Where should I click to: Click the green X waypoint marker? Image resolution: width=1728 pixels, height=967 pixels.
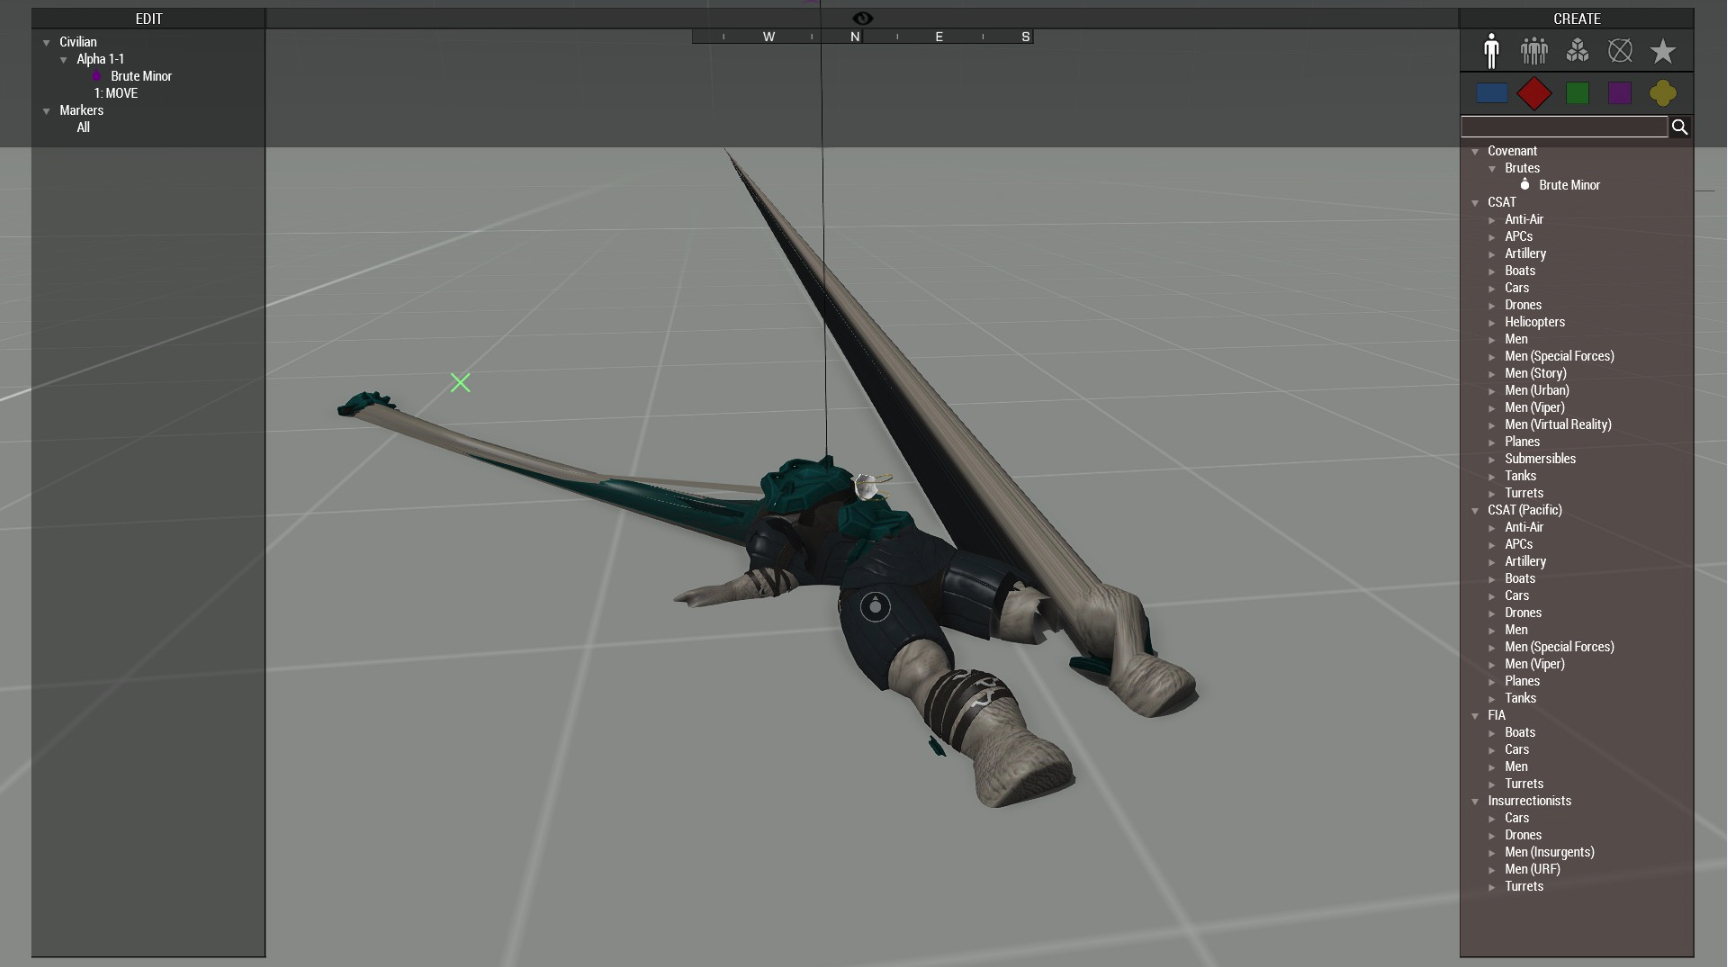pyautogui.click(x=460, y=383)
